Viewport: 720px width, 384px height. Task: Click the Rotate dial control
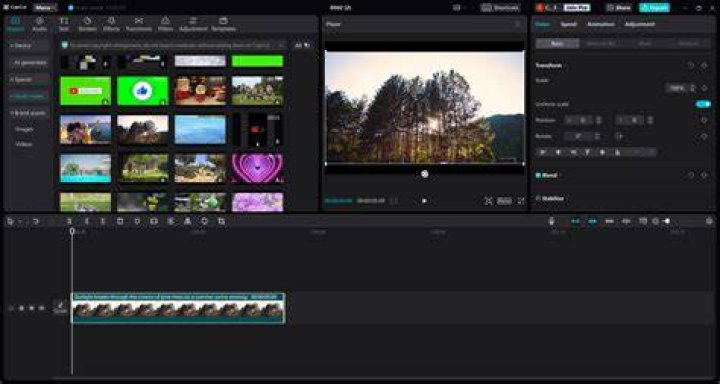619,136
